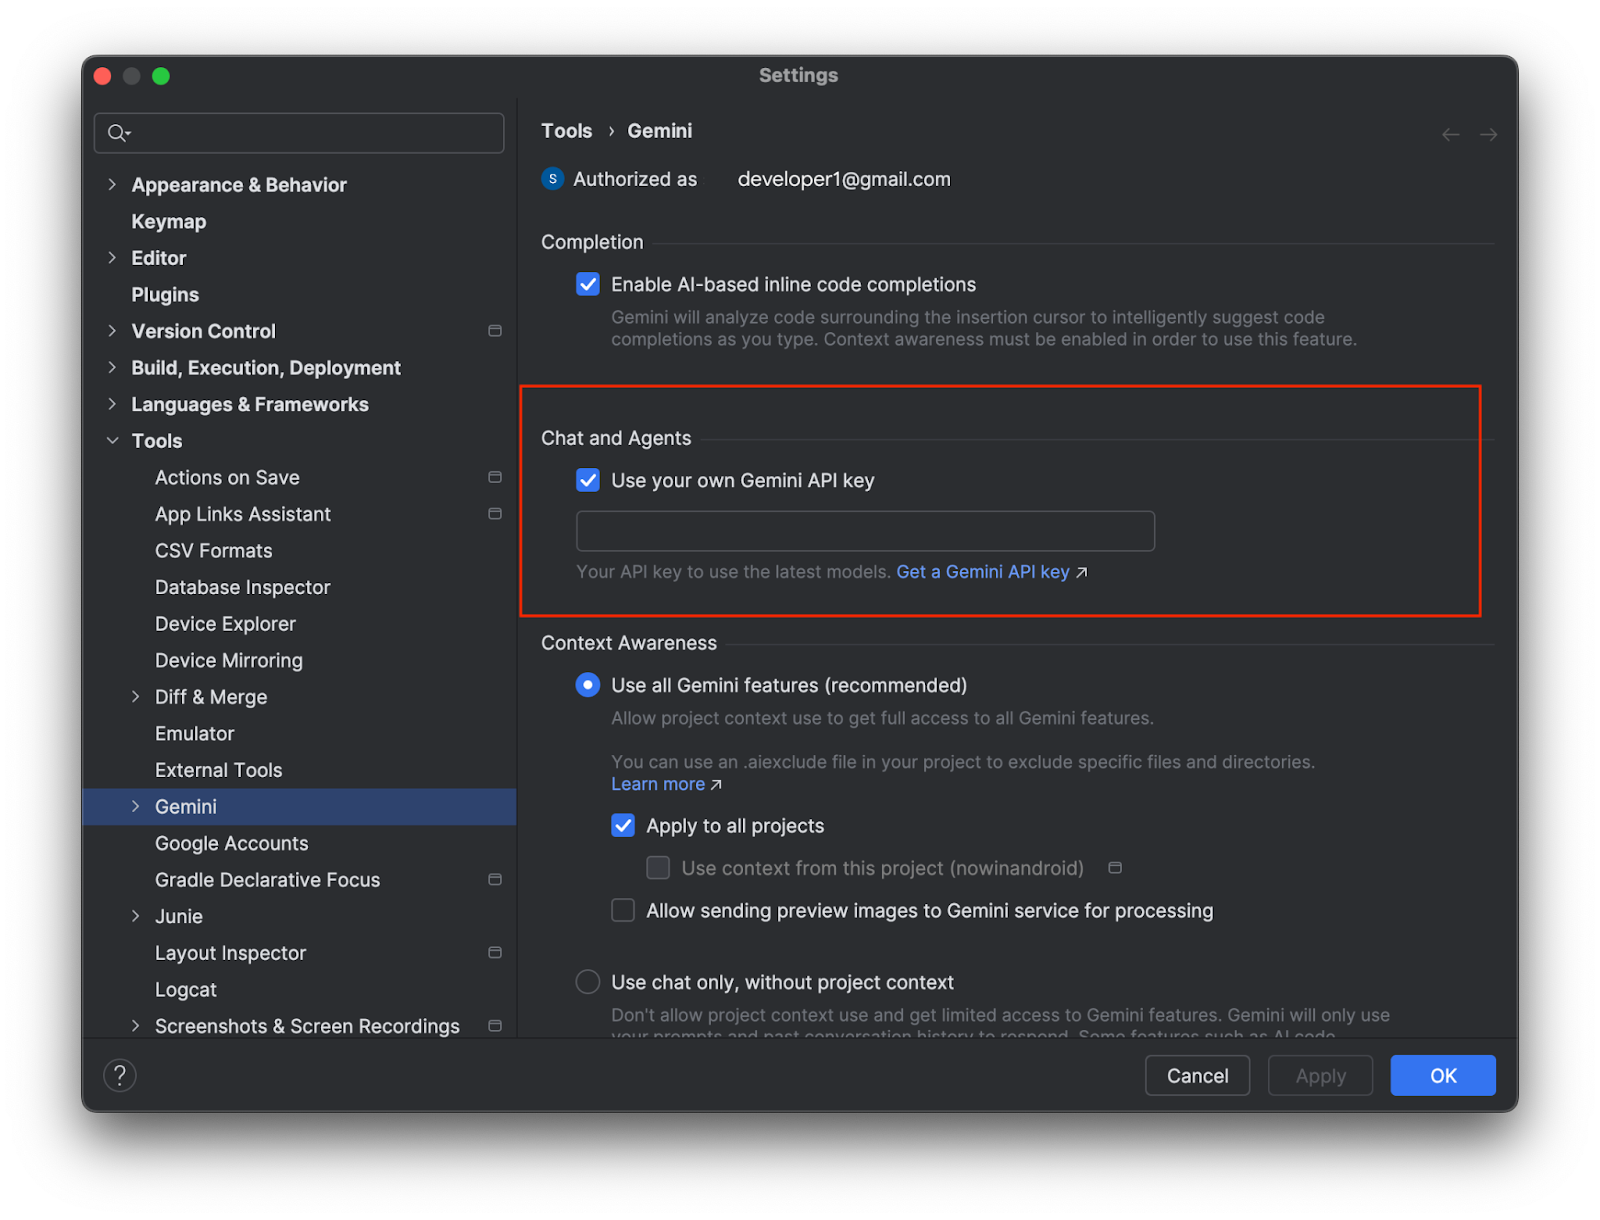Click the search magnifier icon in settings search
The image size is (1600, 1220).
pyautogui.click(x=117, y=132)
